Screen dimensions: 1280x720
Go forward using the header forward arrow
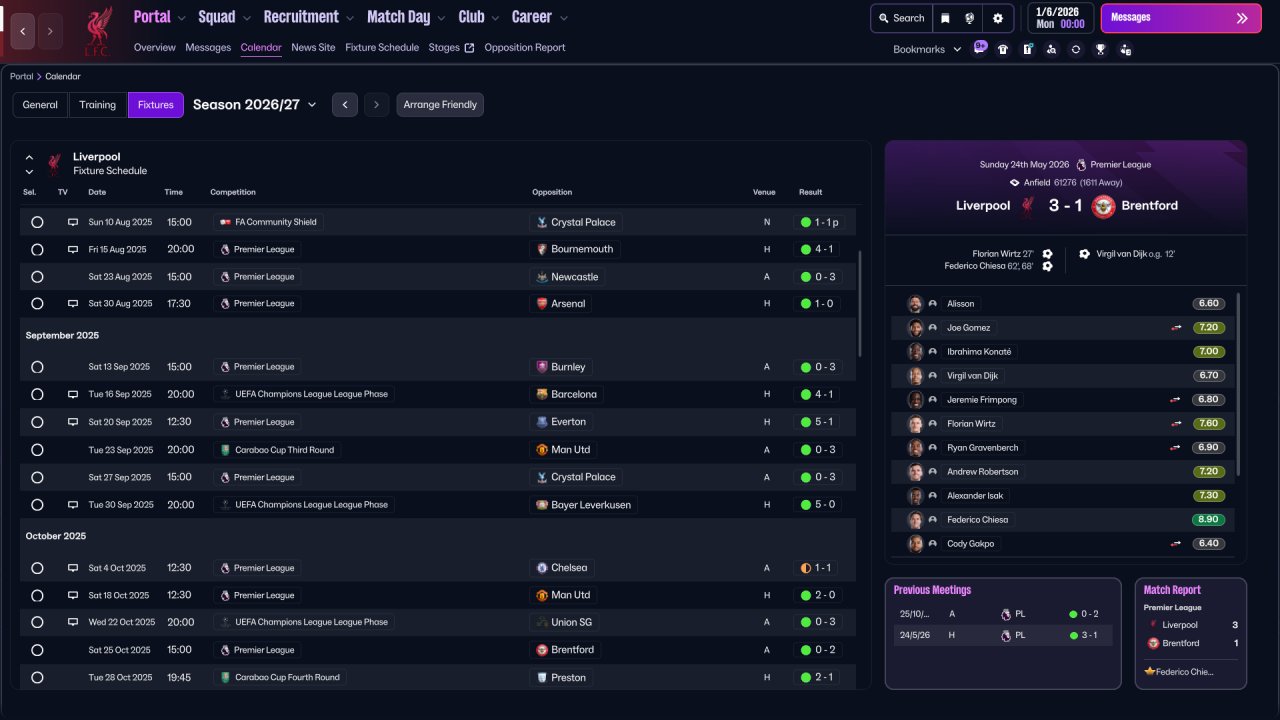coord(50,31)
